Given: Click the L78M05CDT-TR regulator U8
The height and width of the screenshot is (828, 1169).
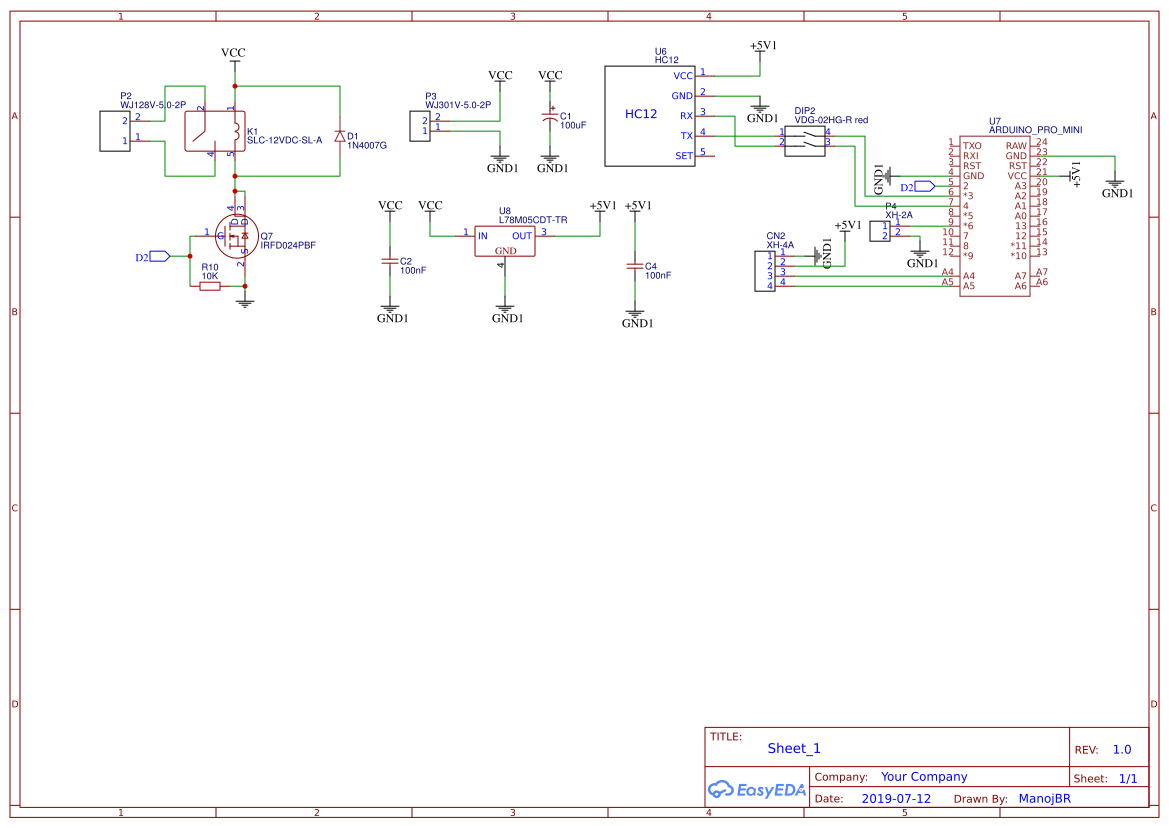Looking at the screenshot, I should pyautogui.click(x=505, y=240).
